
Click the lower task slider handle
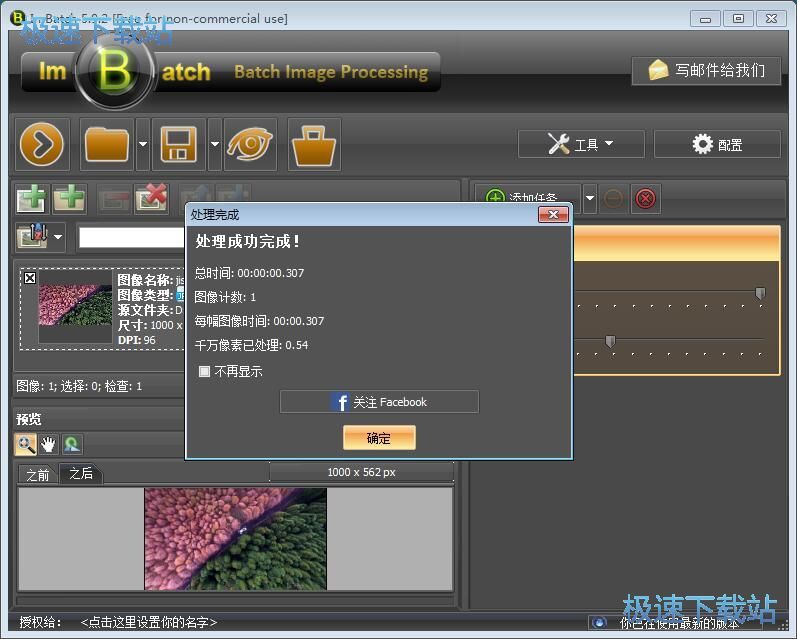(x=610, y=341)
